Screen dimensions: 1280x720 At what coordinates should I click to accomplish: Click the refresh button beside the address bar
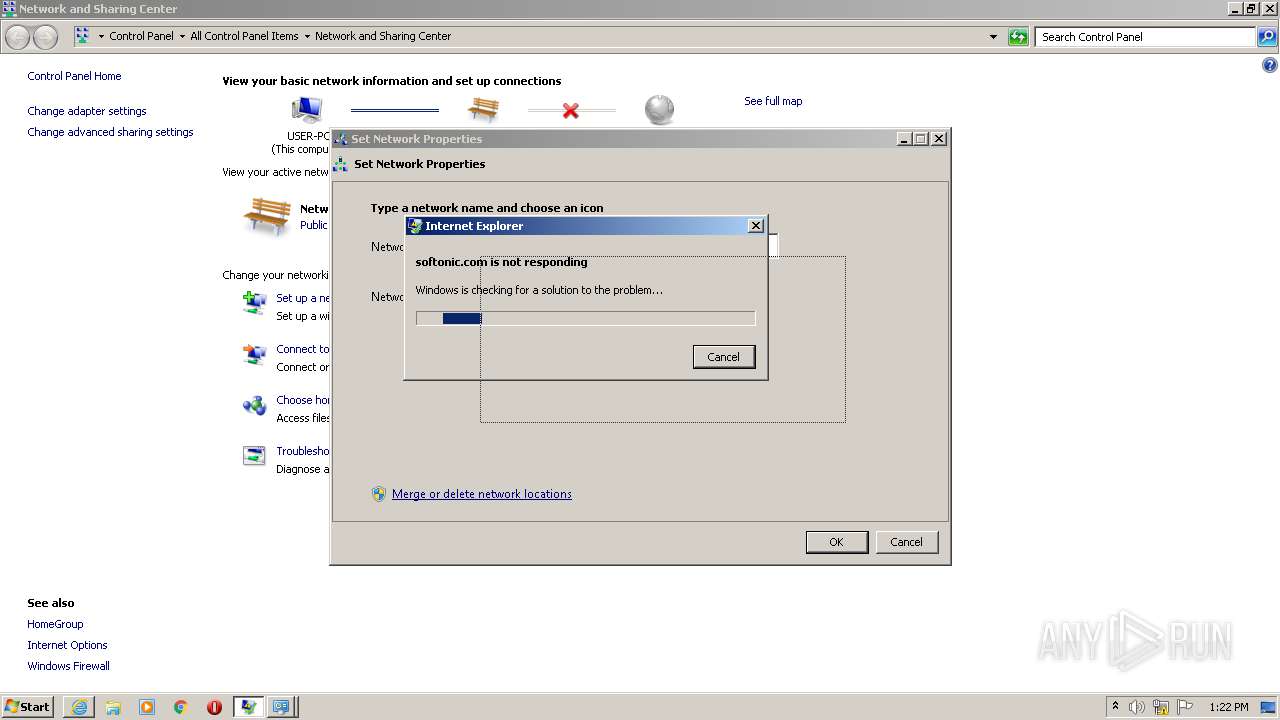click(1018, 37)
